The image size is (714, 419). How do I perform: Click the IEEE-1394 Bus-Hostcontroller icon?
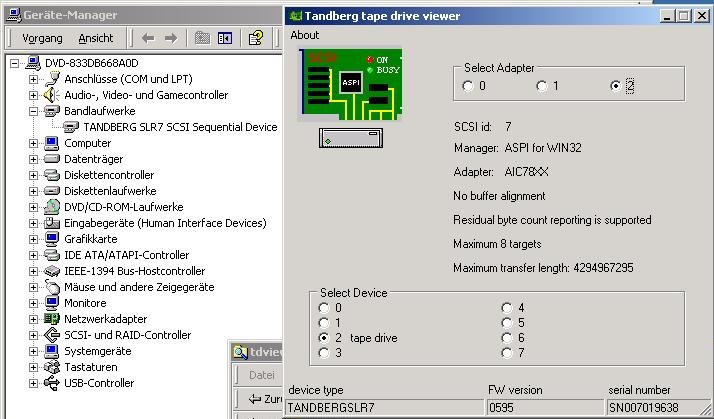tap(51, 271)
